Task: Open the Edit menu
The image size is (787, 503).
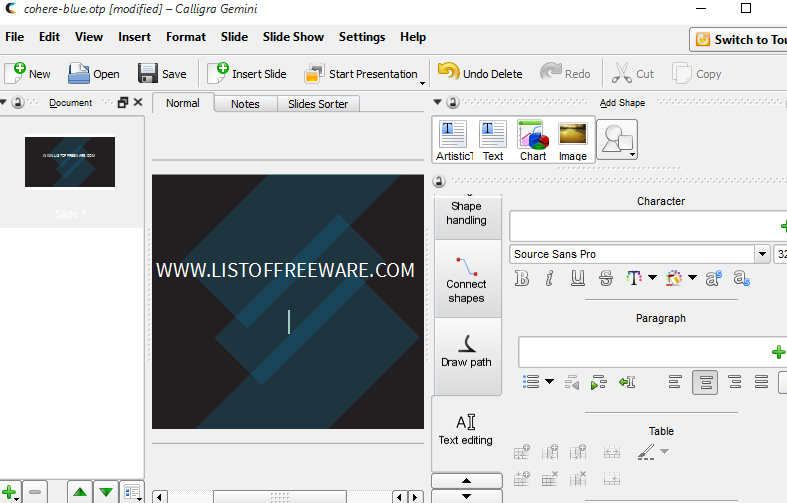Action: 49,37
